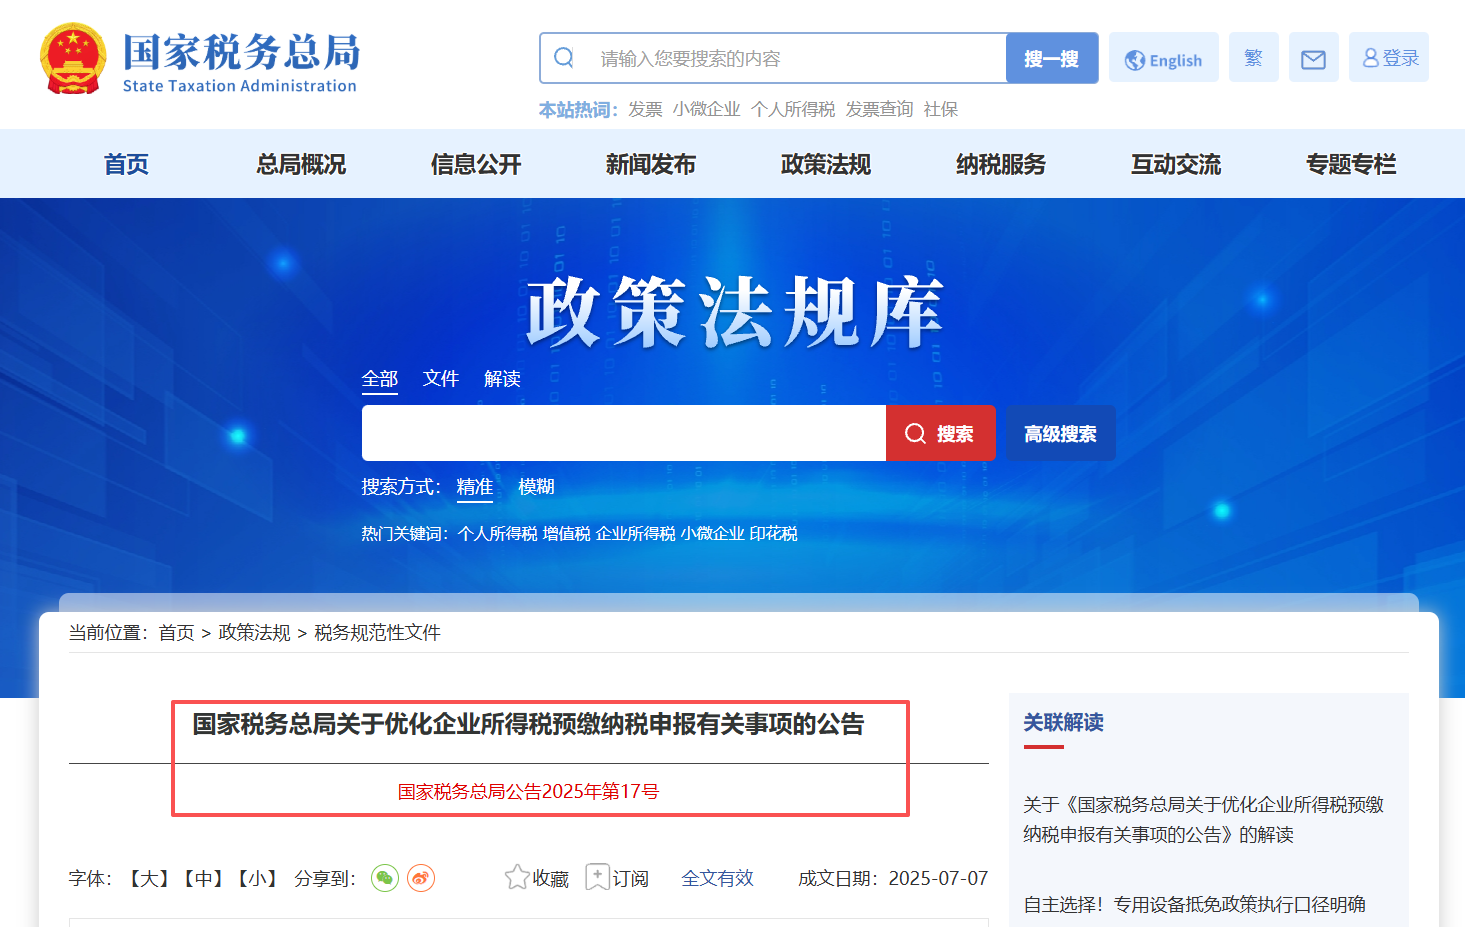Click the star 收藏 favorite icon
Screen dimensions: 1465x927
517,878
